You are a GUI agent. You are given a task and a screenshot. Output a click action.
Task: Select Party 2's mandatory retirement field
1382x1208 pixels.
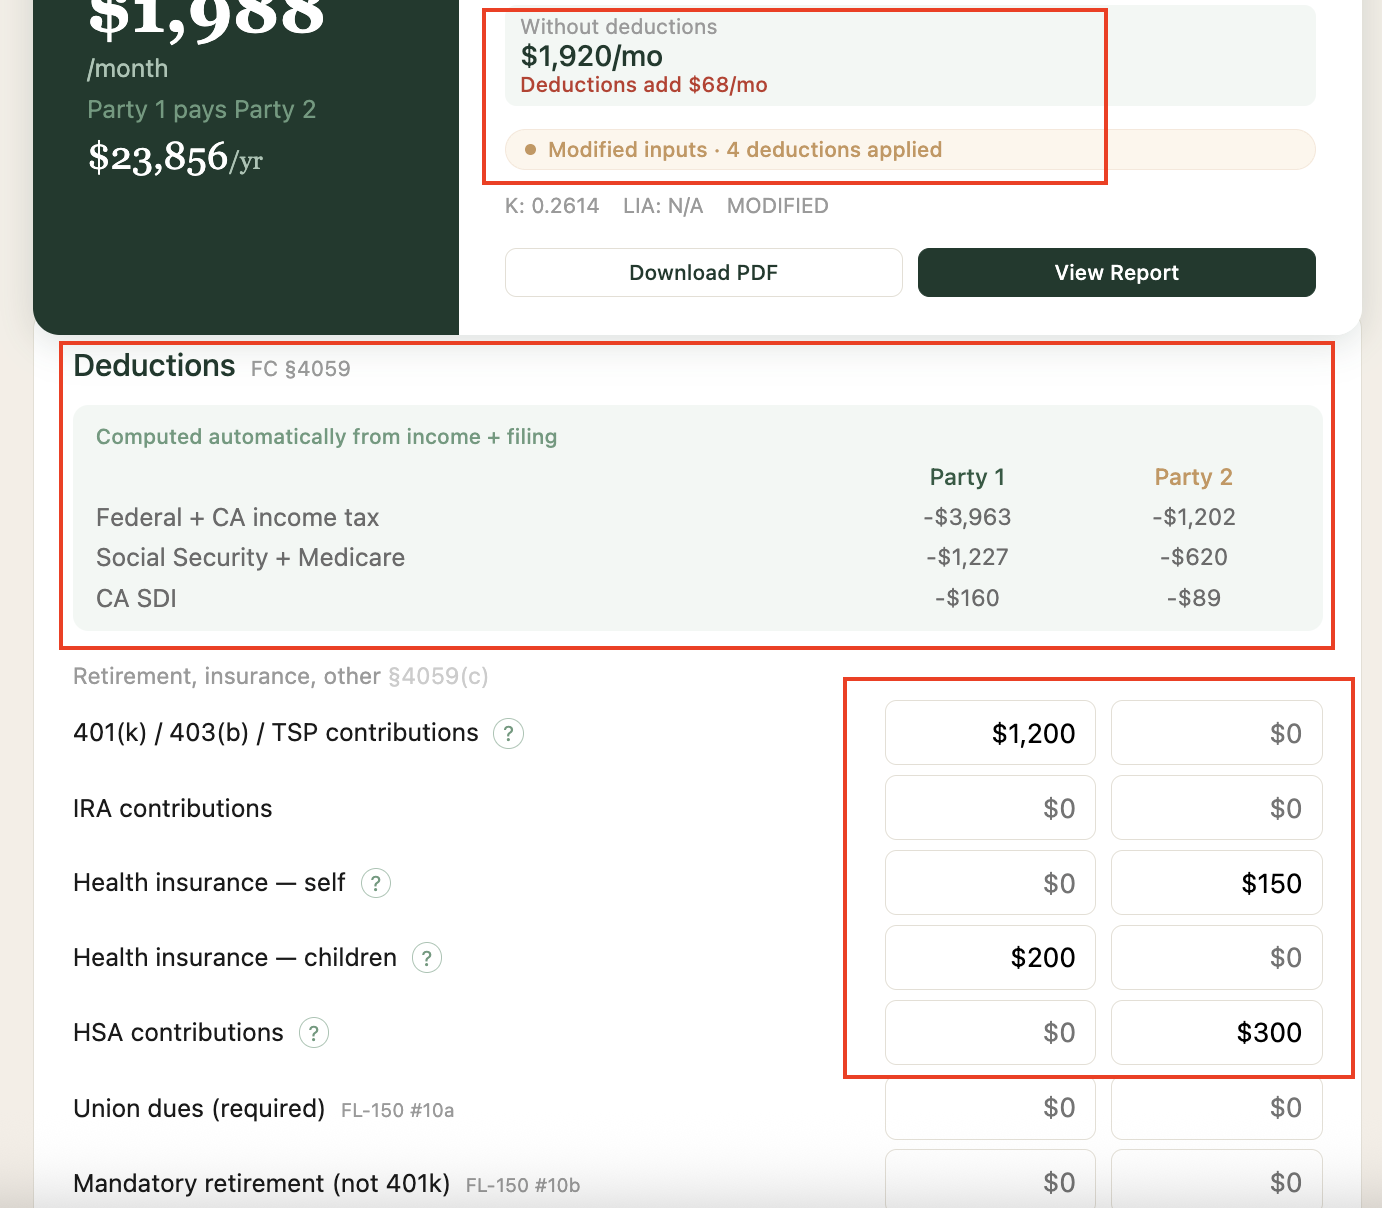pos(1216,1182)
